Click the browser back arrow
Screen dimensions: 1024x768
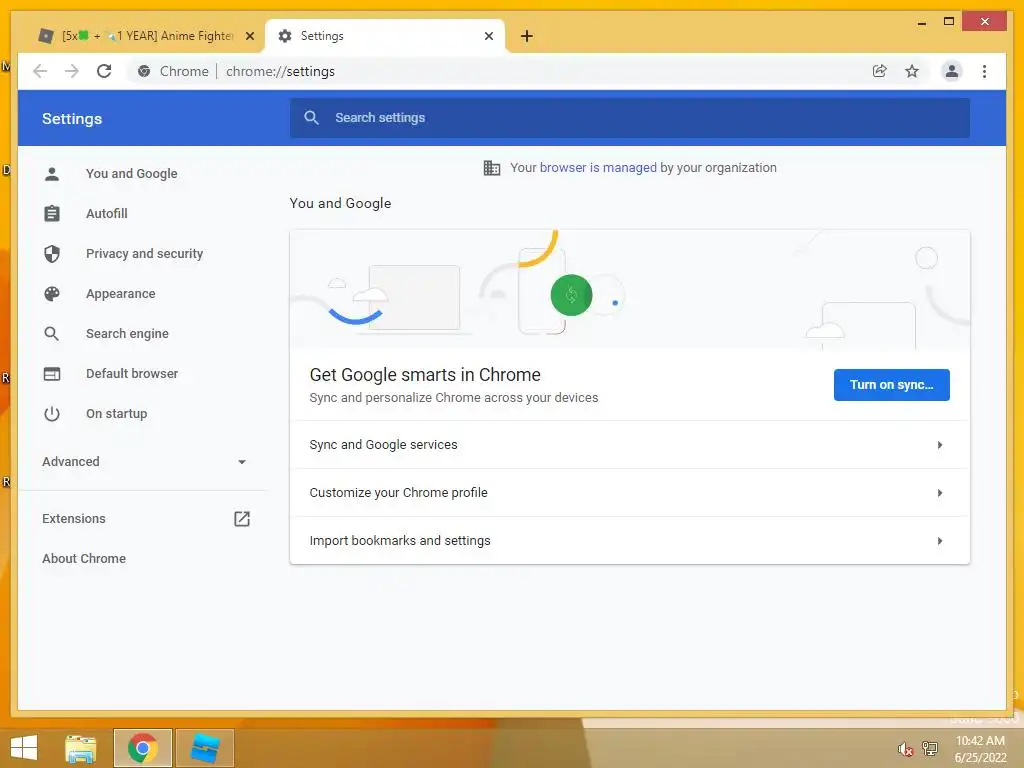pos(40,71)
